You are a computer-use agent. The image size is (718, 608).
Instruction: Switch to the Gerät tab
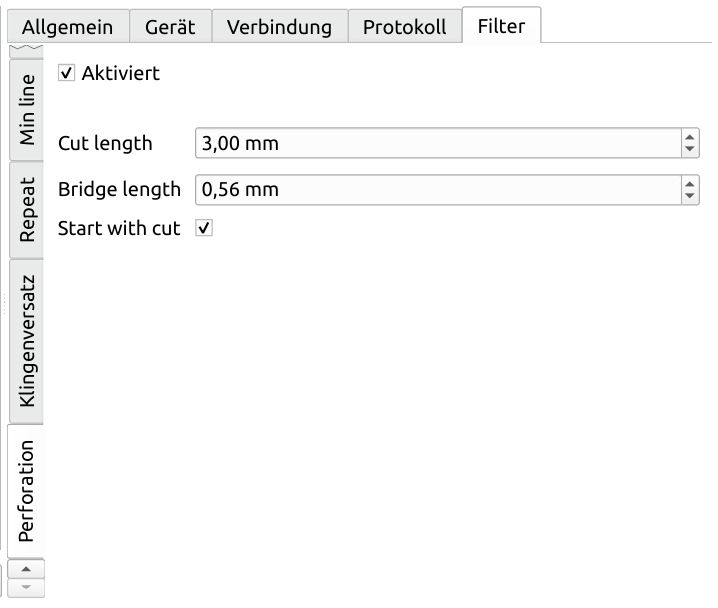point(170,27)
